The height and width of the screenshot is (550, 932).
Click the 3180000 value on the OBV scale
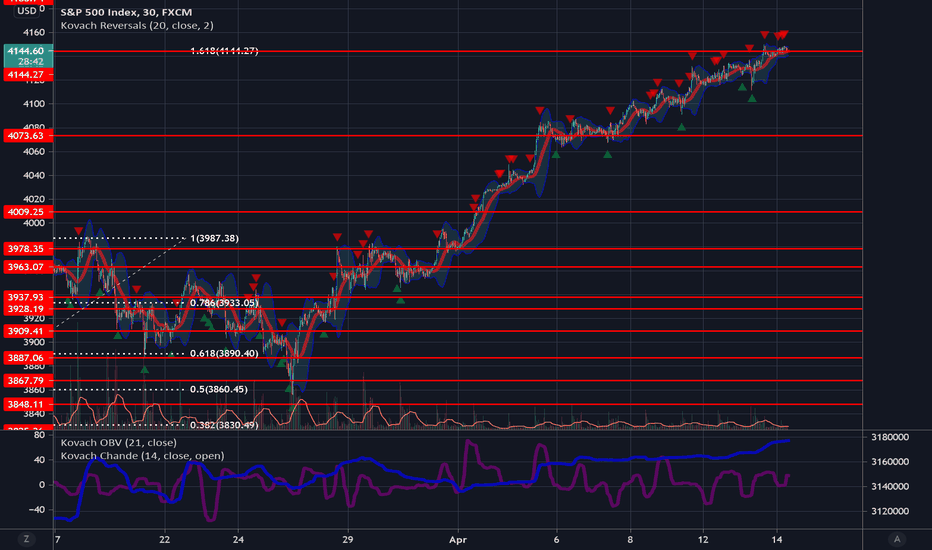point(890,437)
